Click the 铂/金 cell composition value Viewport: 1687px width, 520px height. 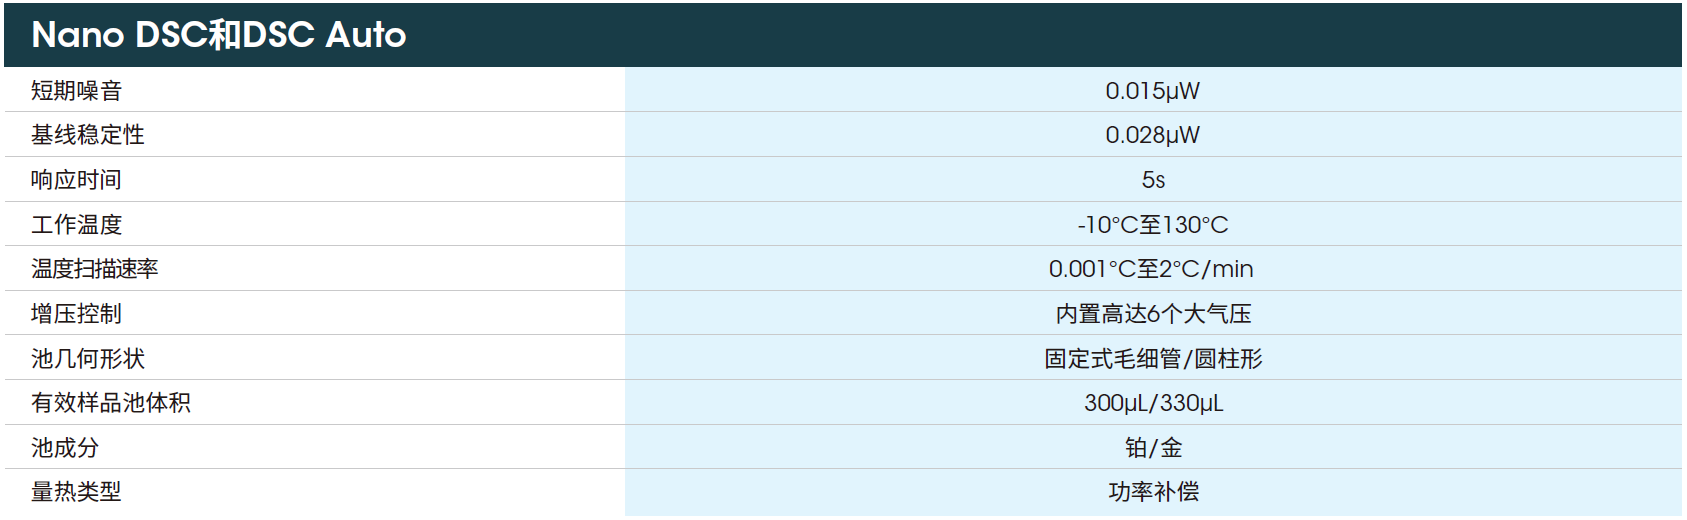point(1153,448)
